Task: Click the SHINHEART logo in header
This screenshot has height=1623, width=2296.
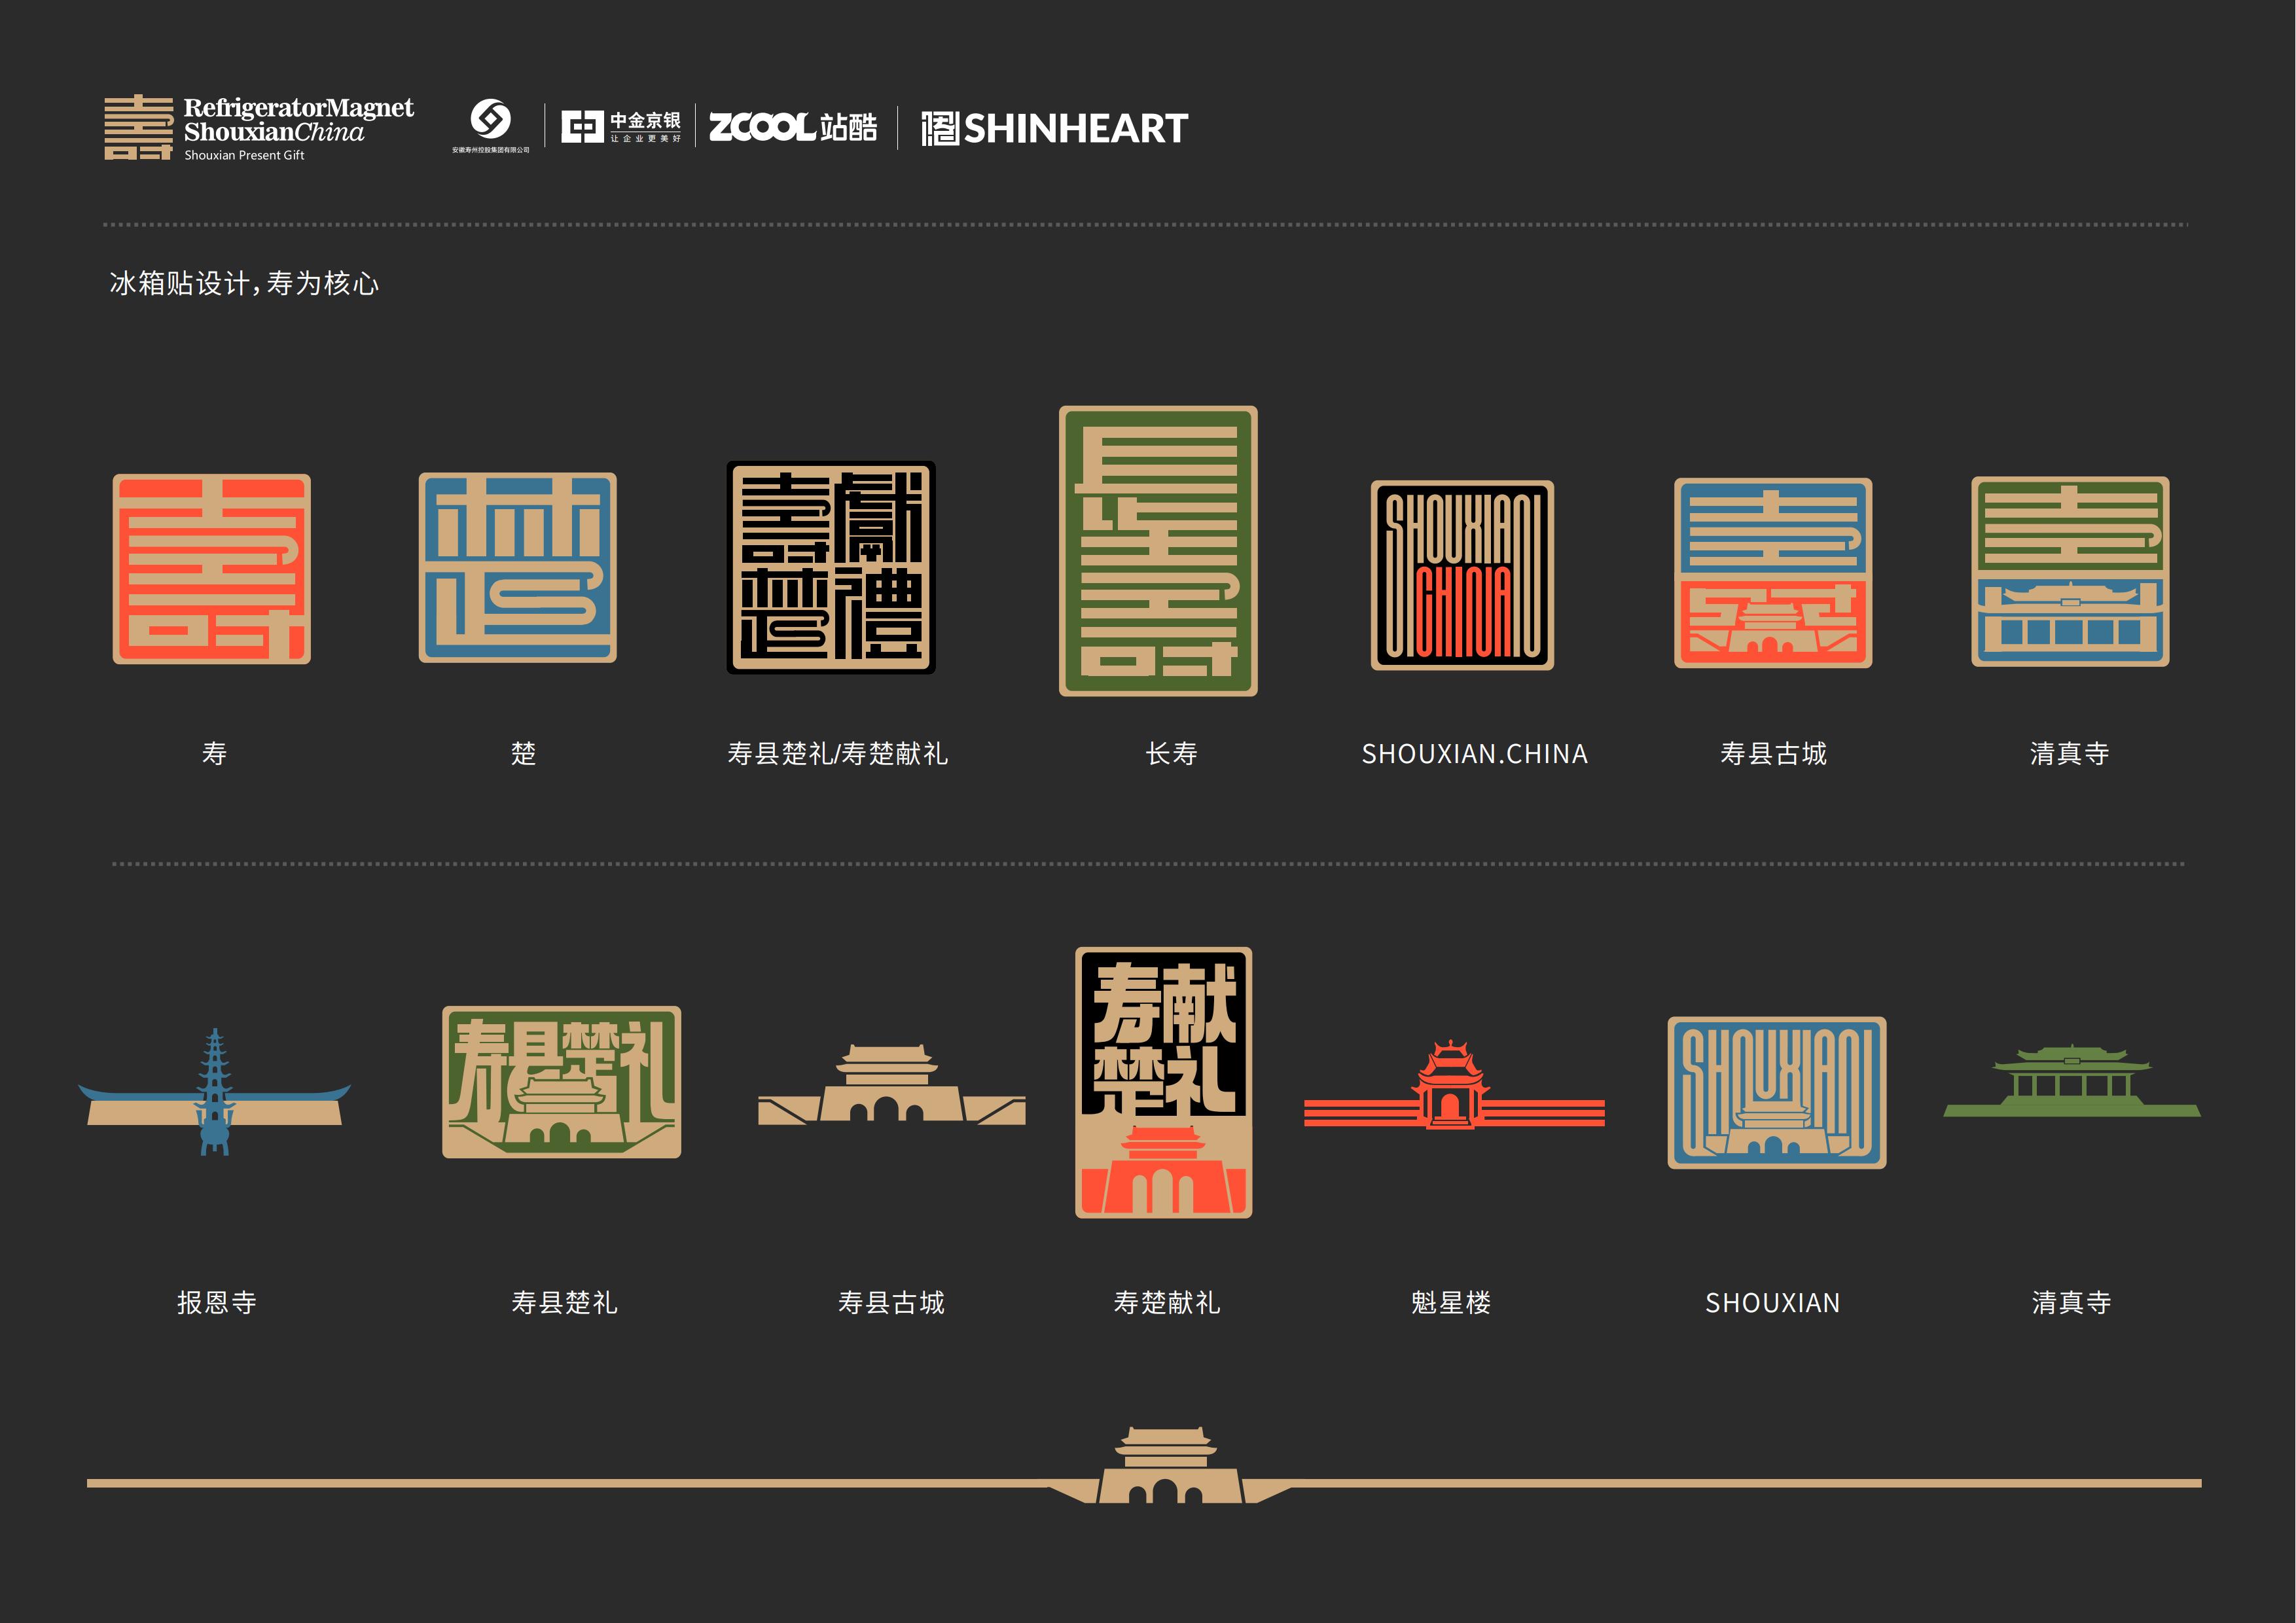Action: point(1054,128)
